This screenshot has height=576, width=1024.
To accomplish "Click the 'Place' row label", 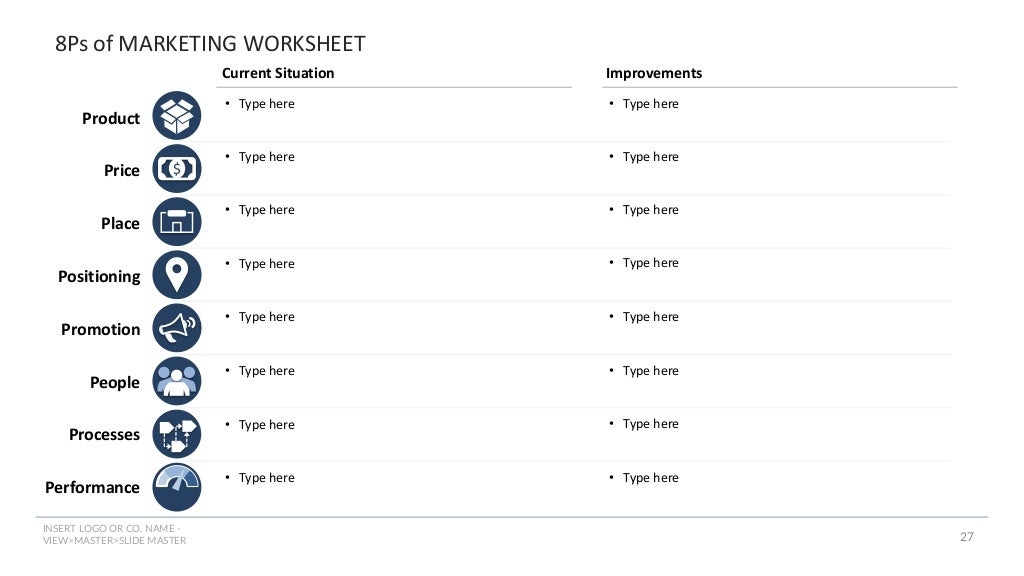I will (x=120, y=223).
